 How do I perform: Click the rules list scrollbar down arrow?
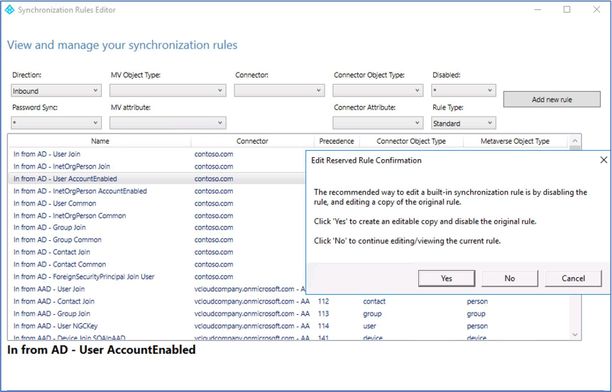click(x=575, y=335)
